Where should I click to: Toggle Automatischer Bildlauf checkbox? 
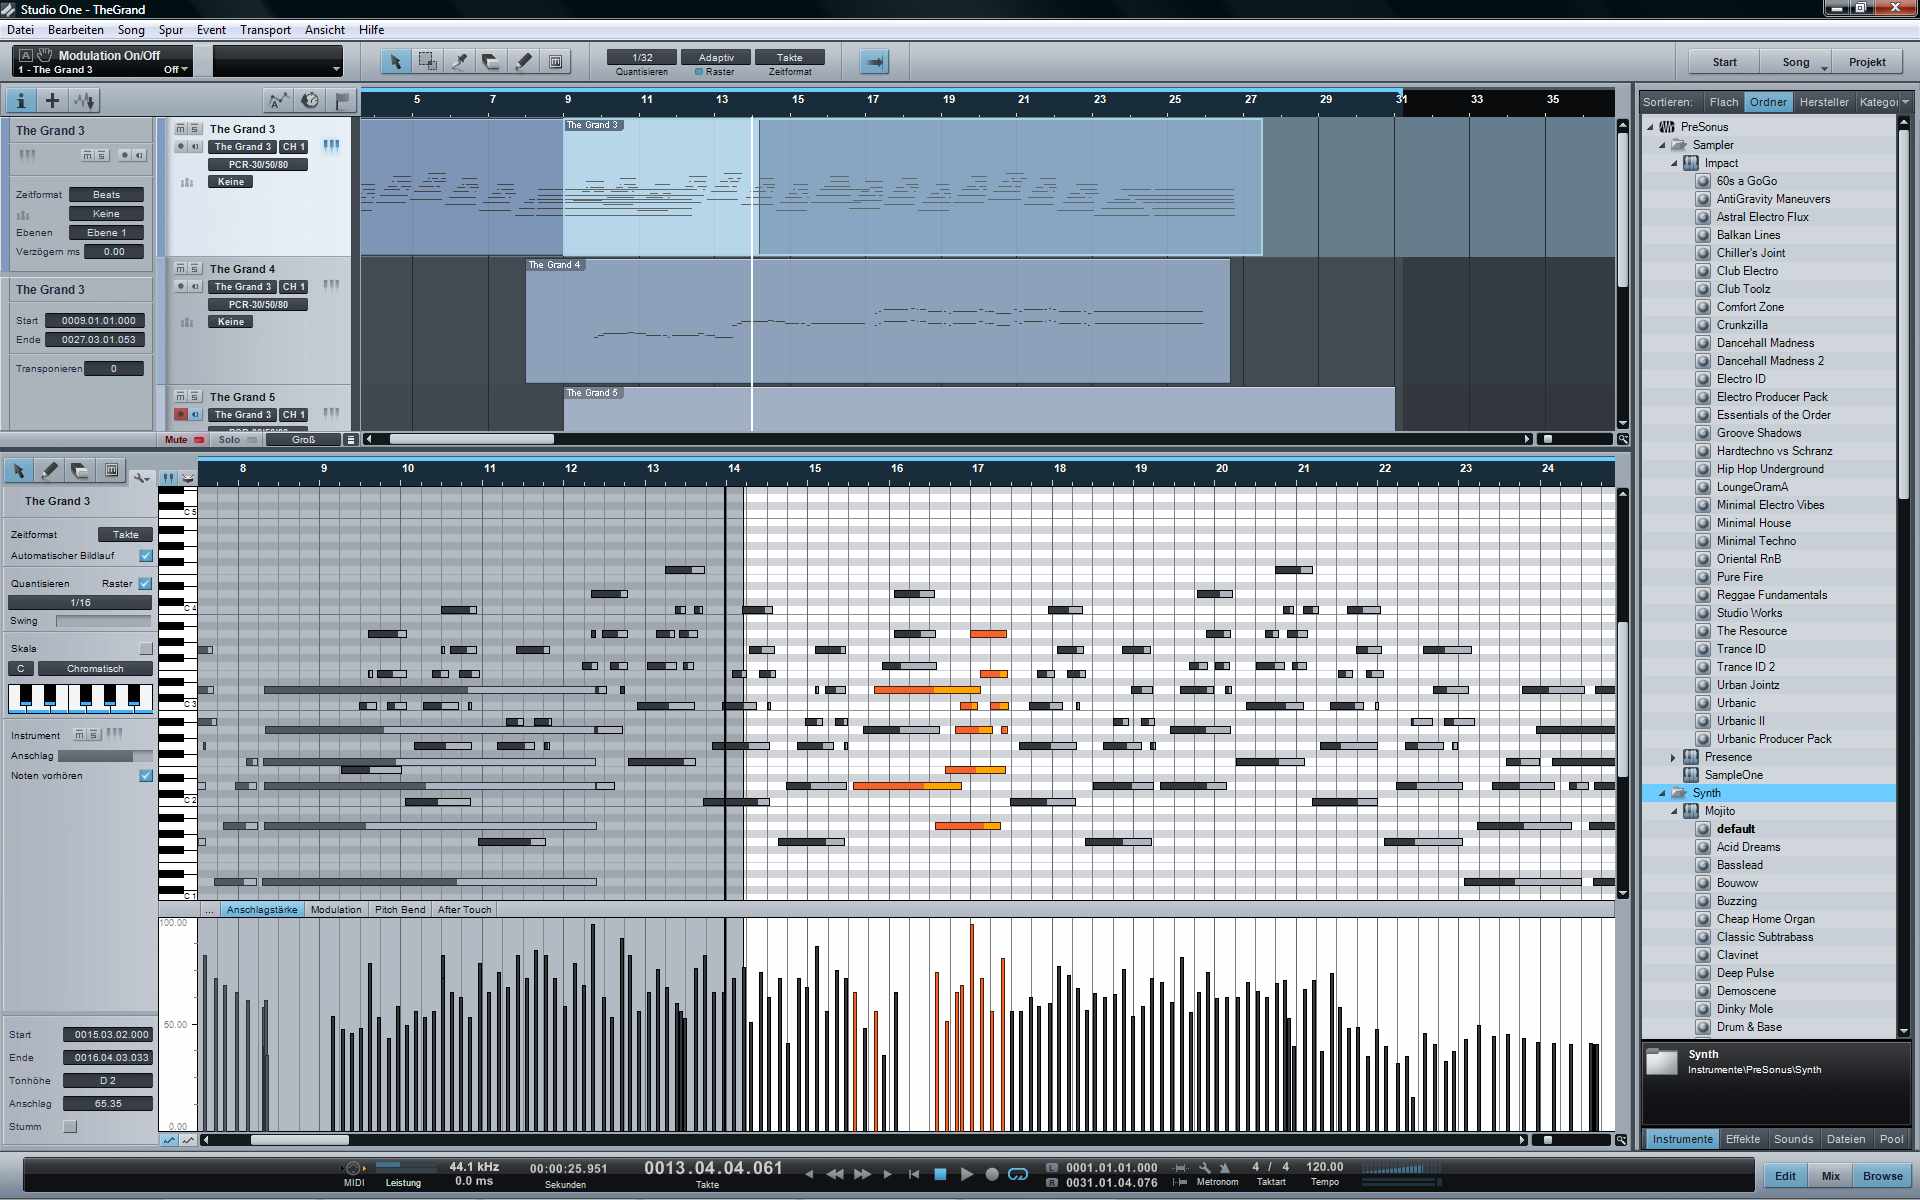pos(146,556)
